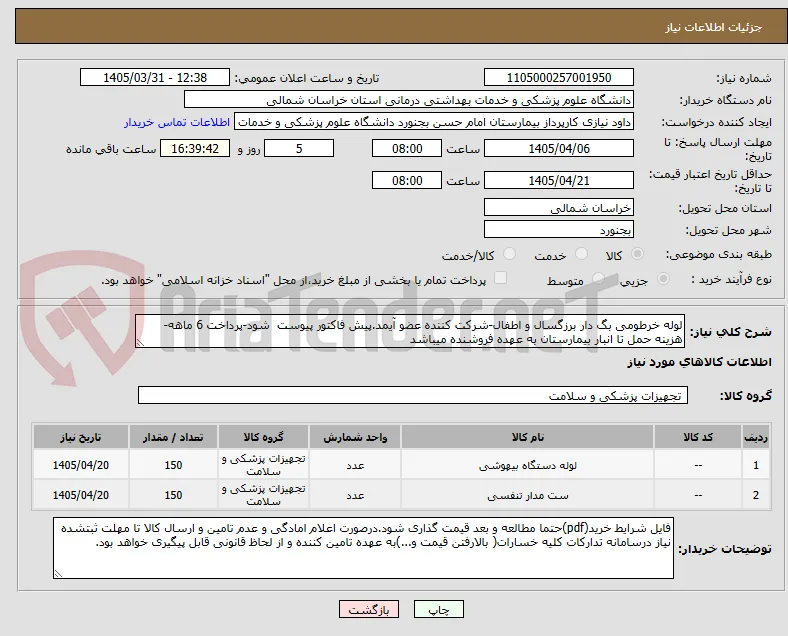Screen dimensions: 788x636
Task: Click the تاریخ نیاز column header
Action: point(81,437)
